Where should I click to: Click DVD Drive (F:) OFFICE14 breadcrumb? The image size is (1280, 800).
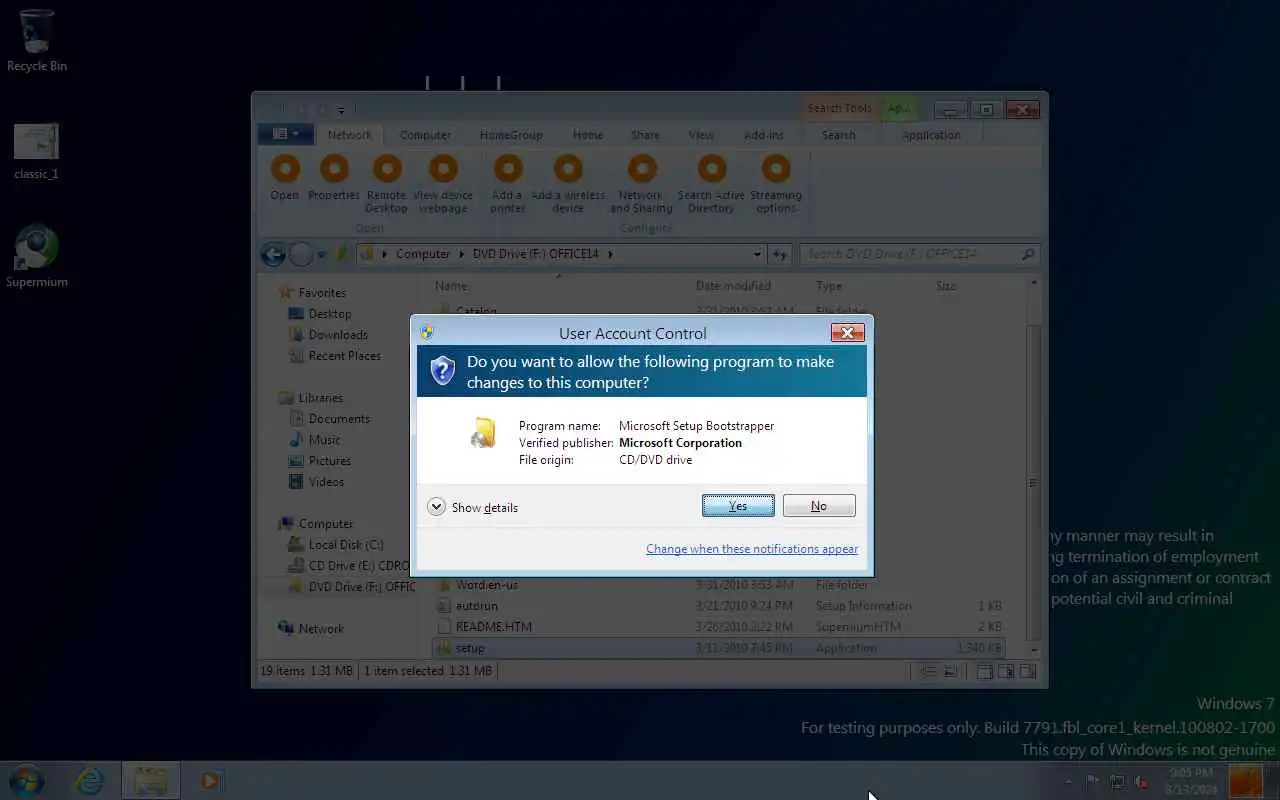click(x=535, y=254)
